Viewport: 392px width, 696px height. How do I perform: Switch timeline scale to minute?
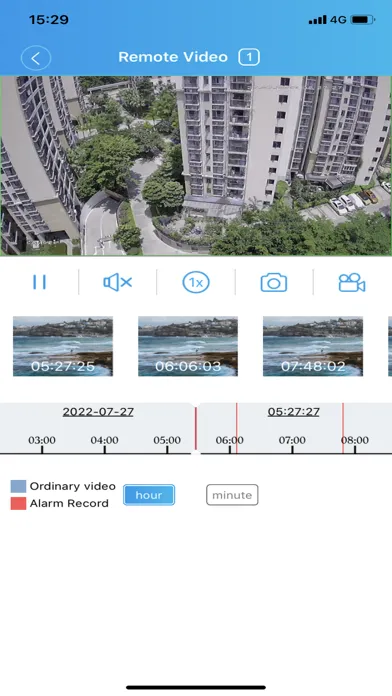(232, 495)
